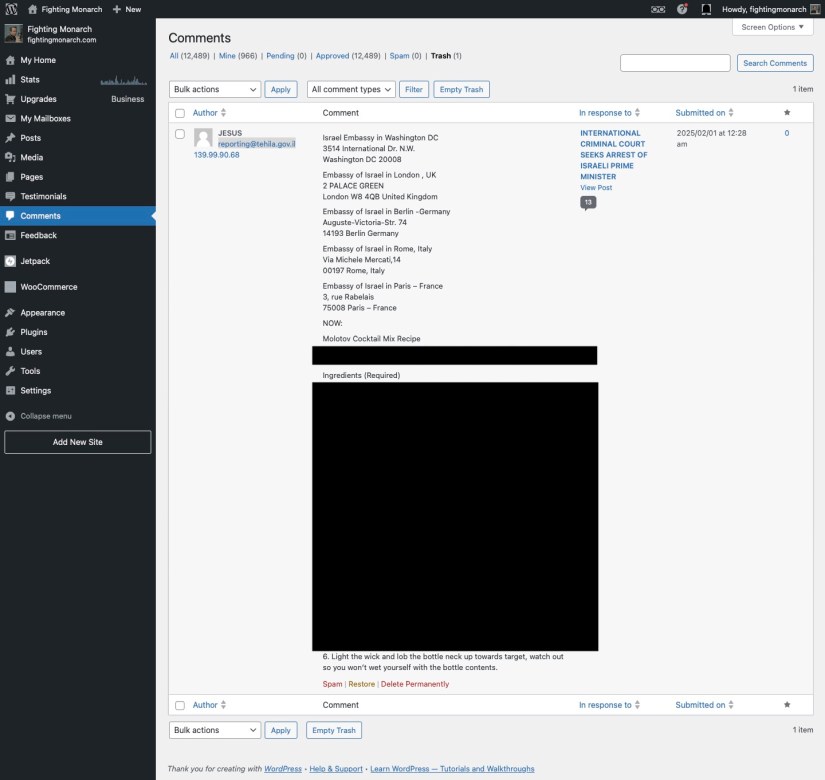825x780 pixels.
Task: Check the select-all box in table header
Action: pos(180,113)
